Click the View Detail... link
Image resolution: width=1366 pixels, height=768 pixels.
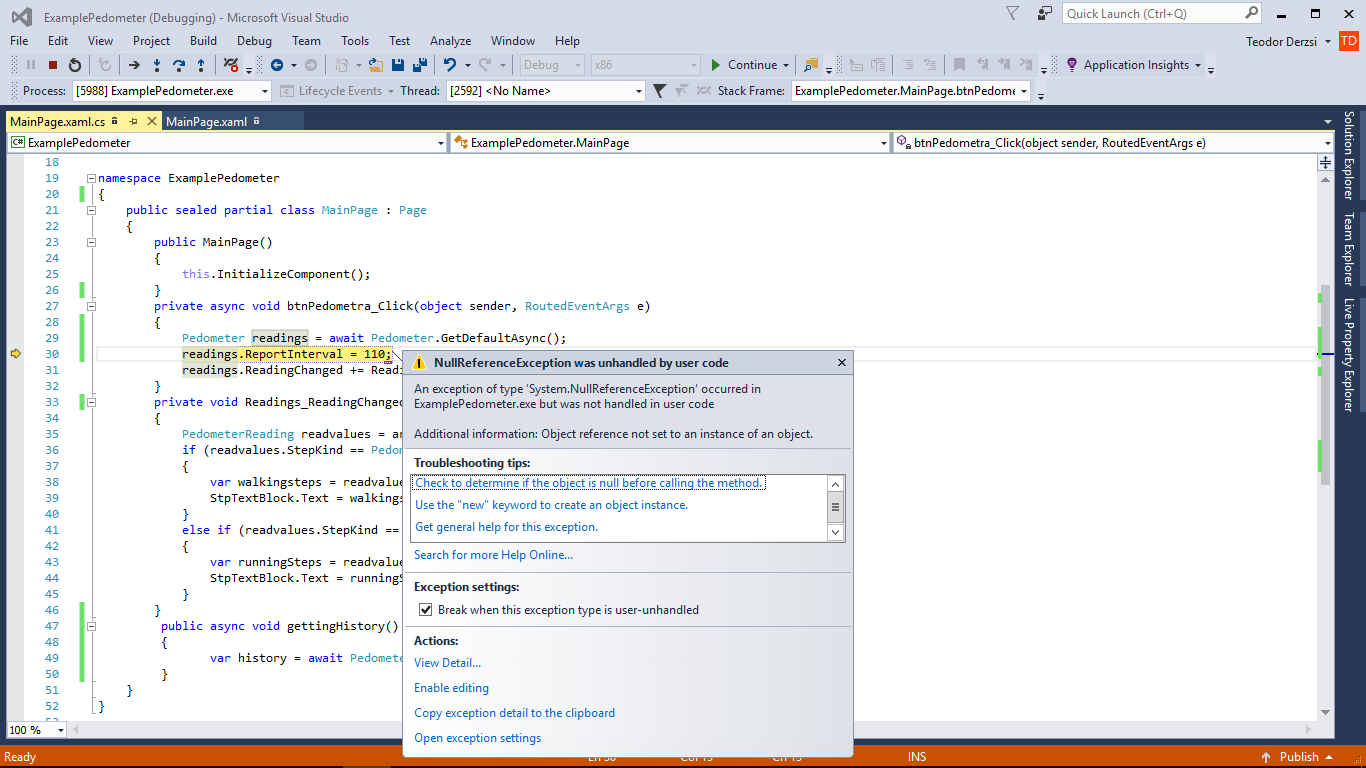point(447,662)
